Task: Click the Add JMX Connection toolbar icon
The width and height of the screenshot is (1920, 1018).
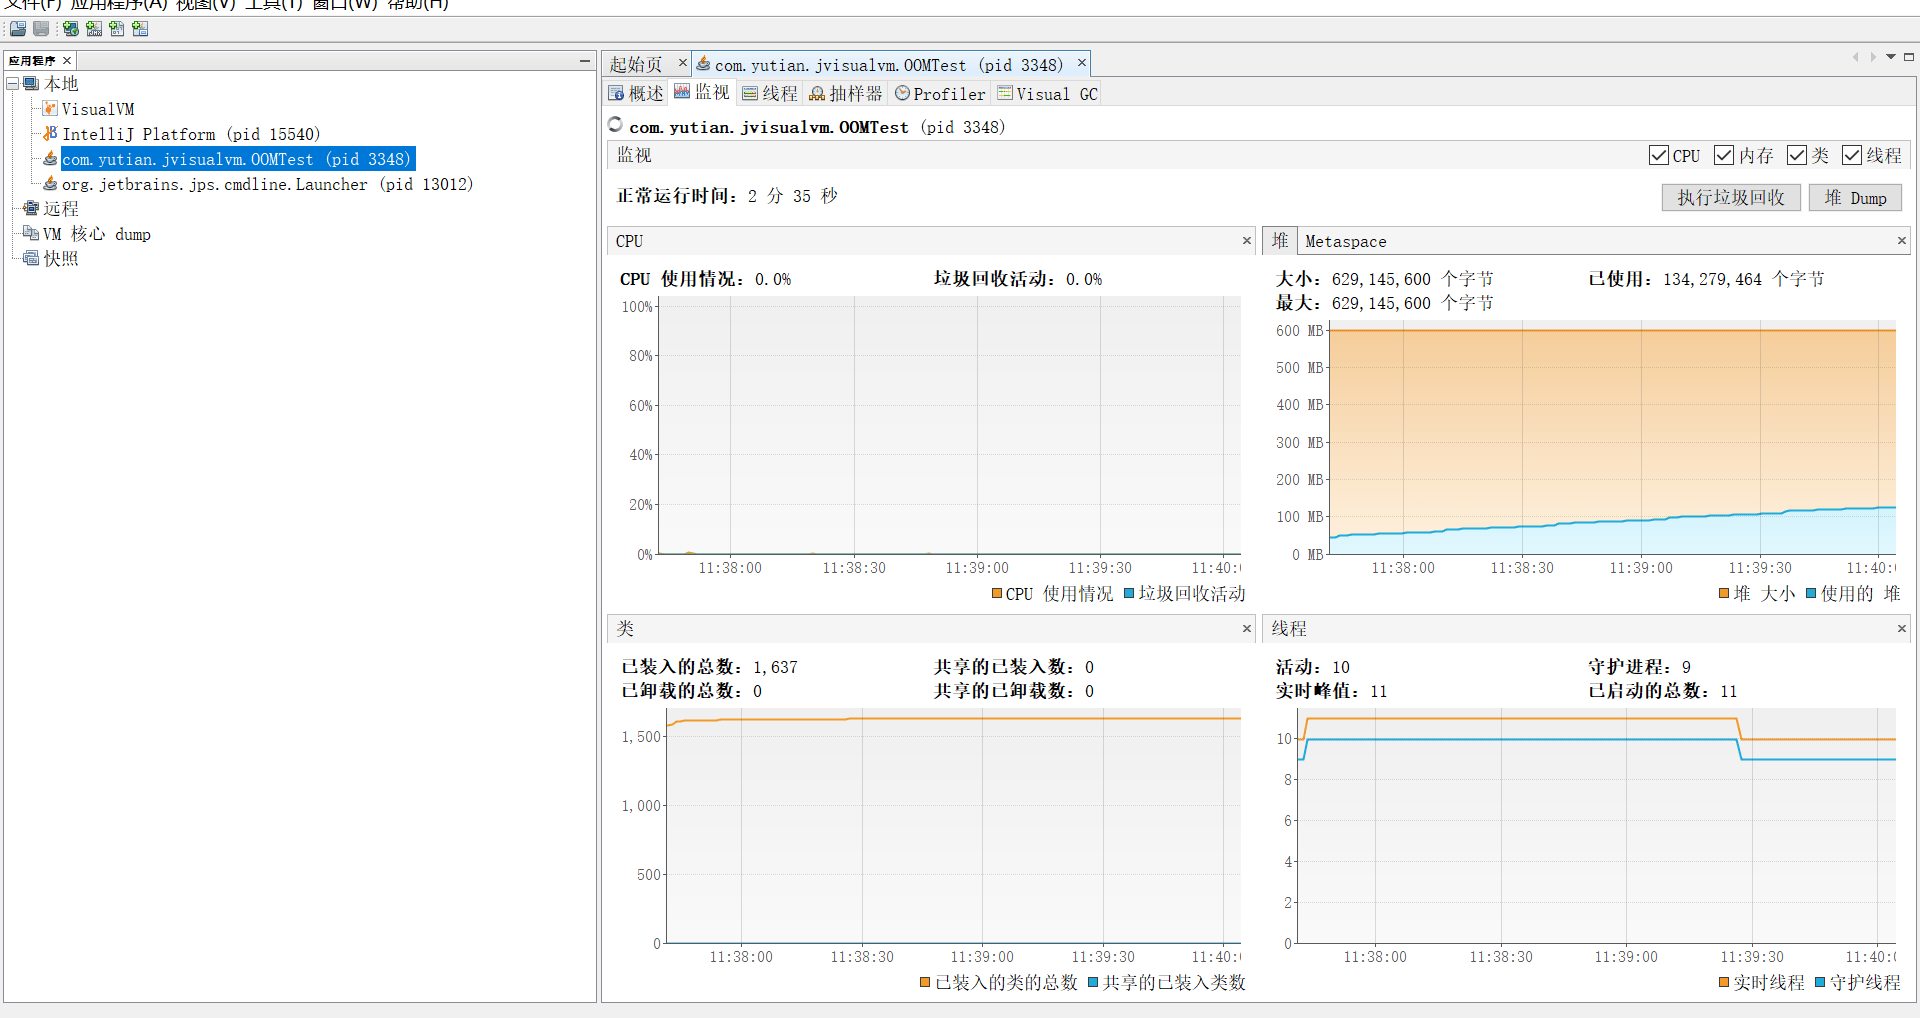Action: pos(94,29)
